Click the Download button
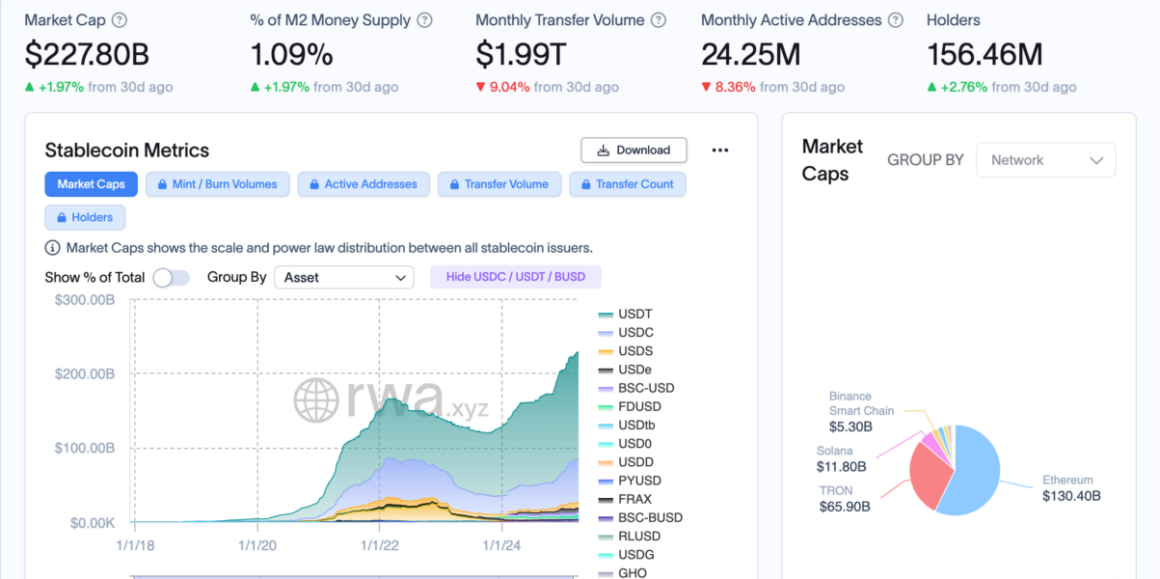Image resolution: width=1160 pixels, height=579 pixels. [633, 150]
